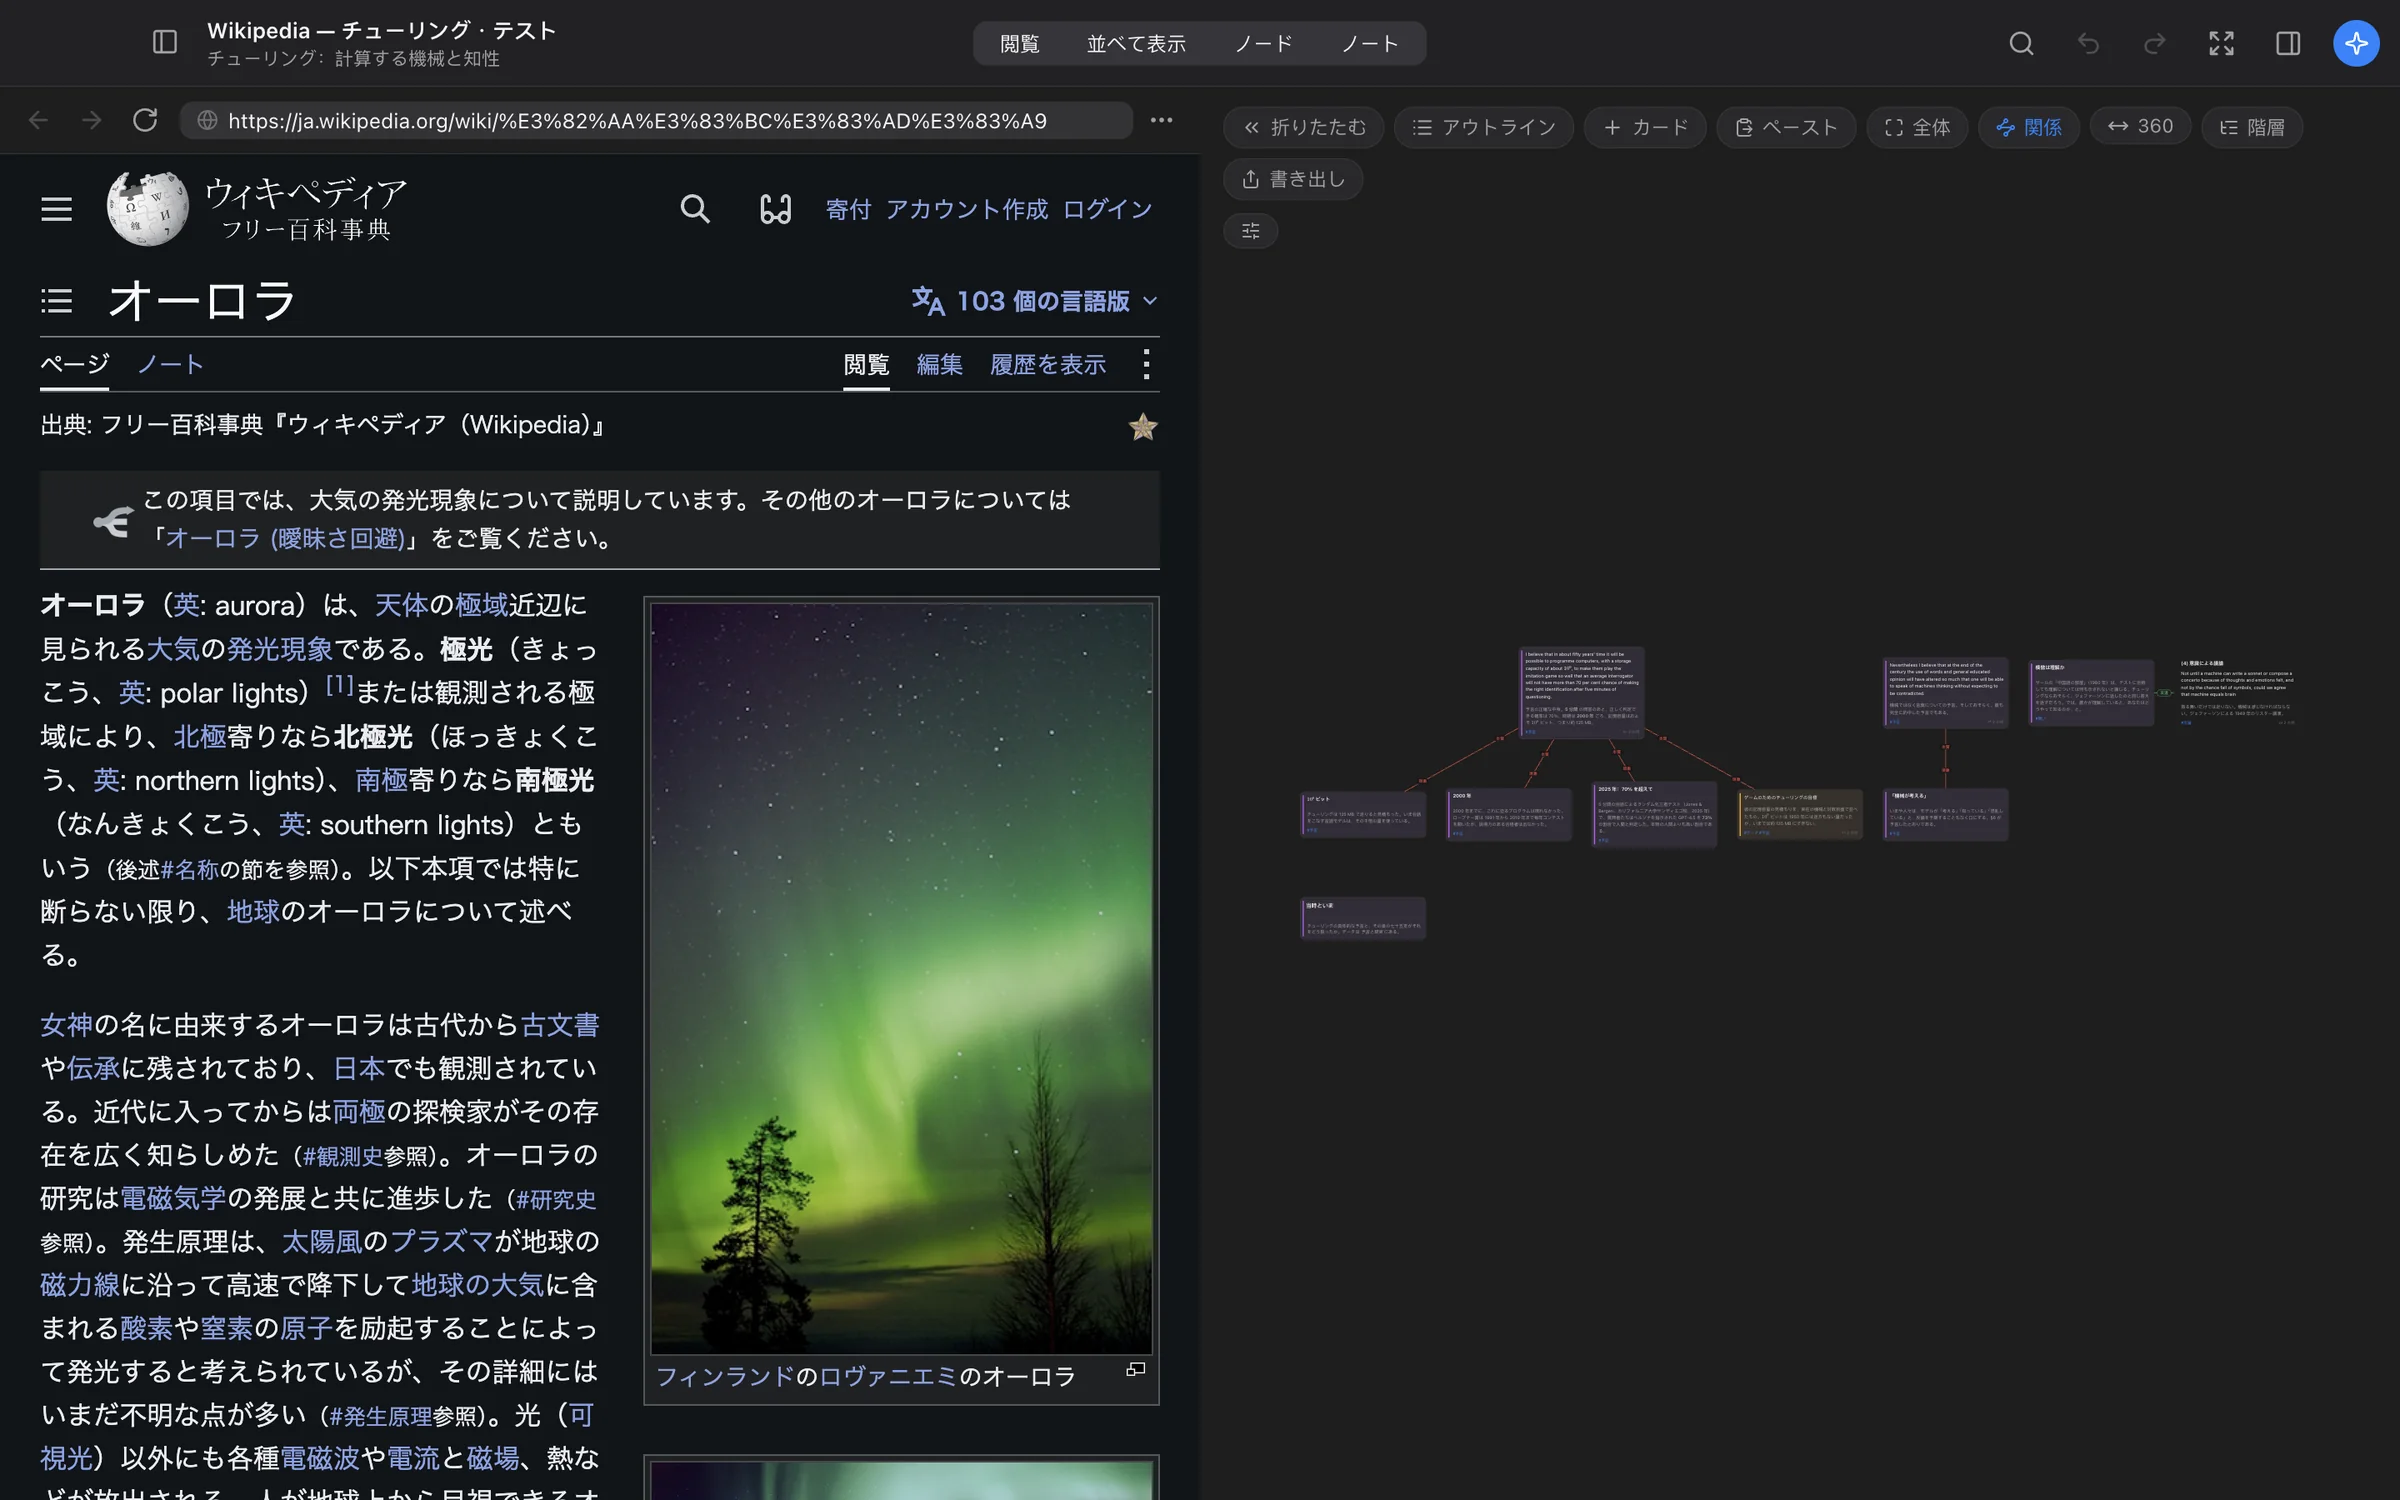Fit all with the 全体 button

[x=1917, y=127]
